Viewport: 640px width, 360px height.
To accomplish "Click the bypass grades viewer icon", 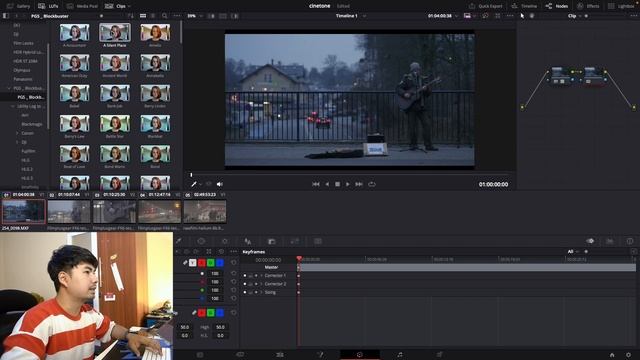I will tap(485, 16).
